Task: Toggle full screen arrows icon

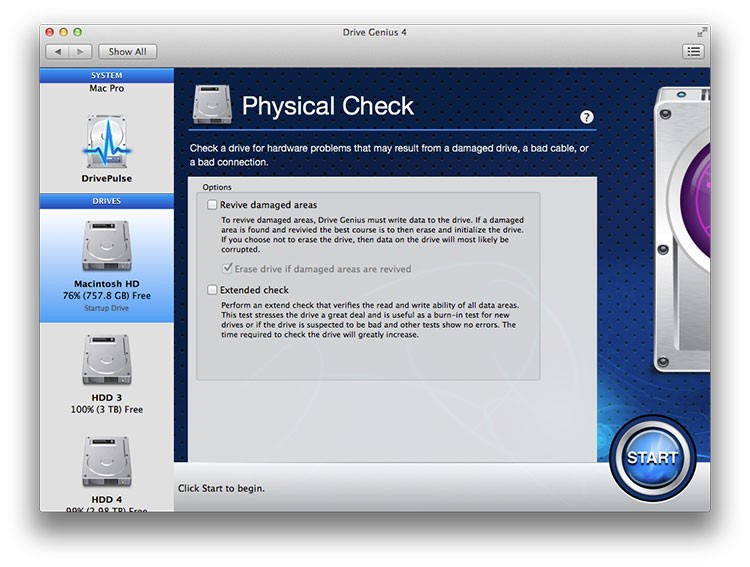Action: [x=702, y=32]
